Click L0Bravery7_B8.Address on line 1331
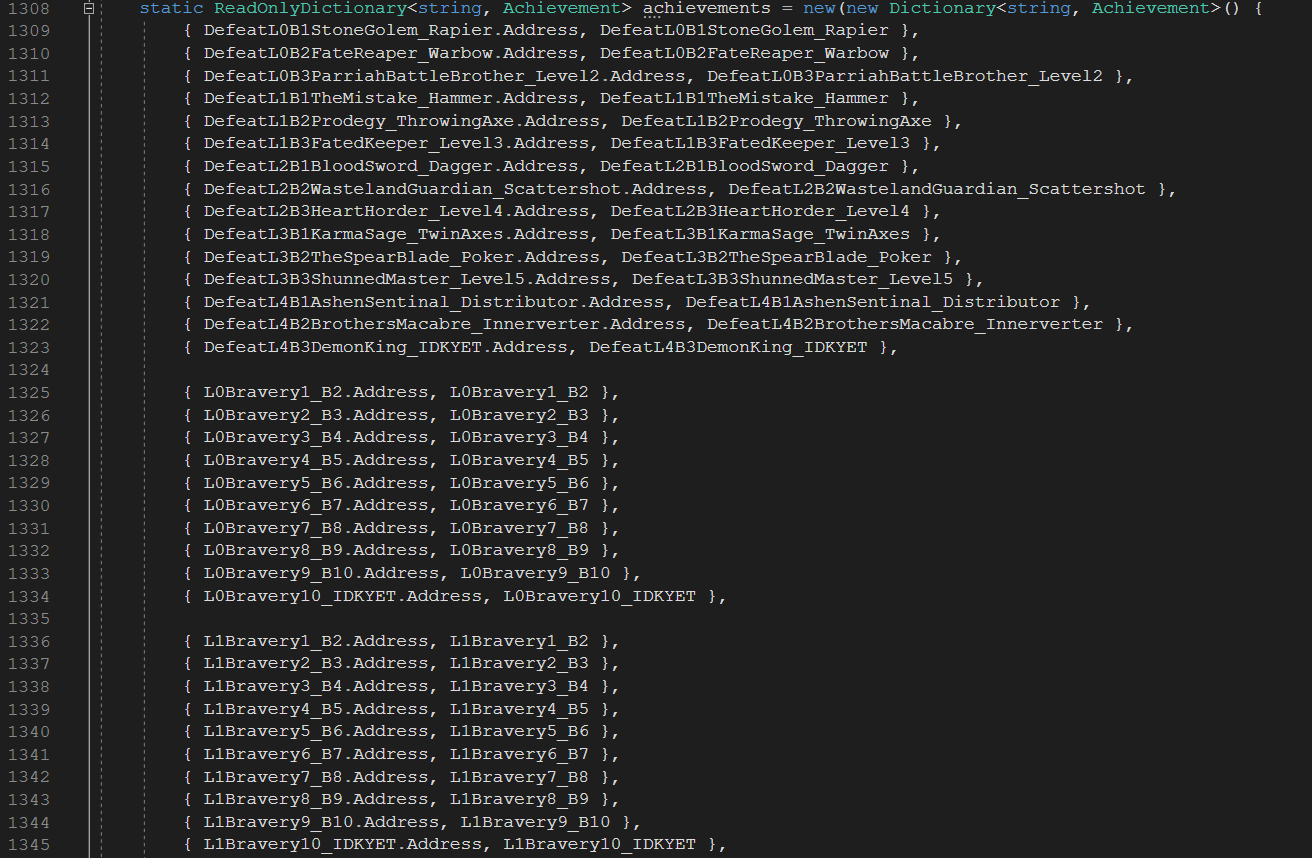Viewport: 1312px width, 858px height. tap(316, 528)
